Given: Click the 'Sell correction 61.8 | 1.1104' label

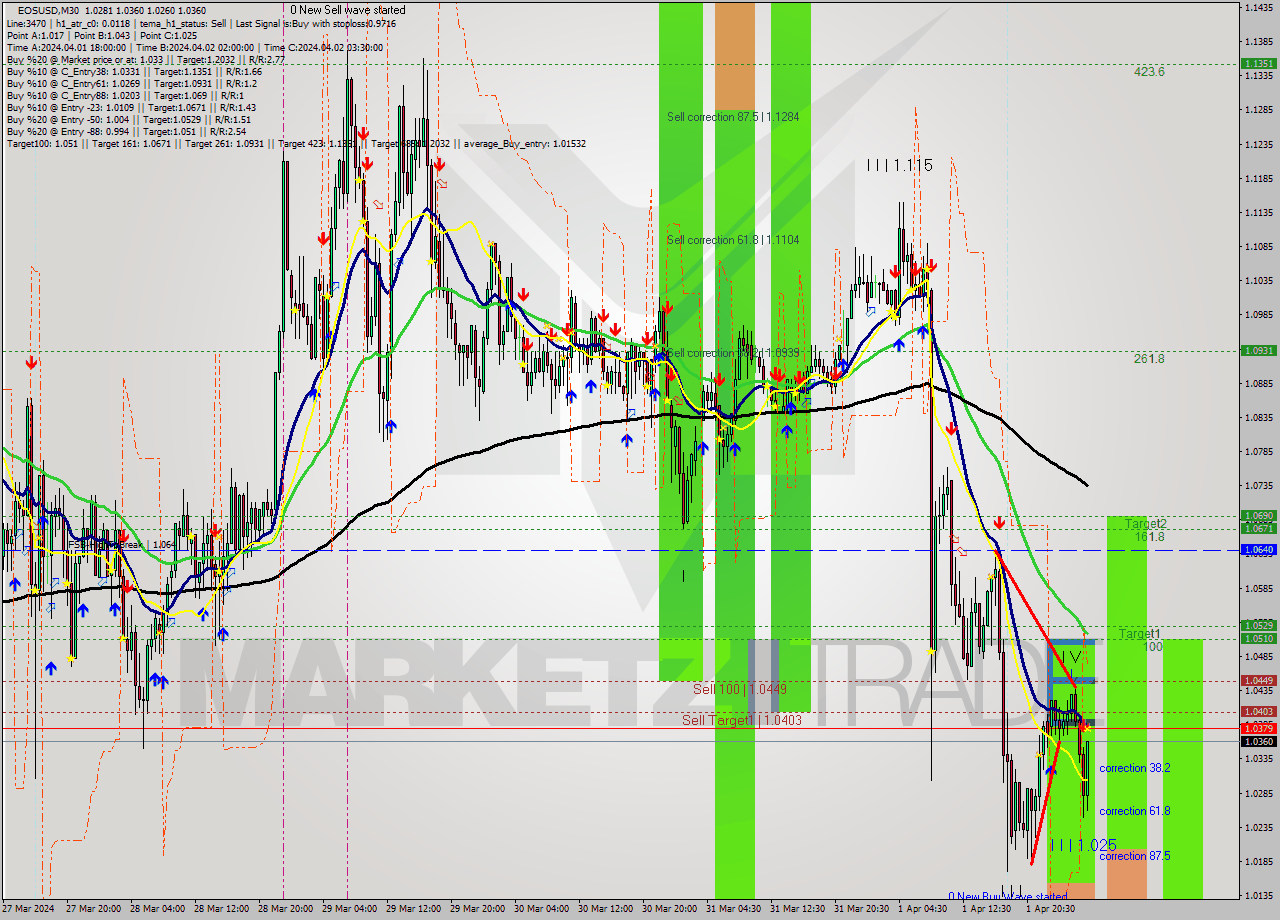Looking at the screenshot, I should 733,240.
